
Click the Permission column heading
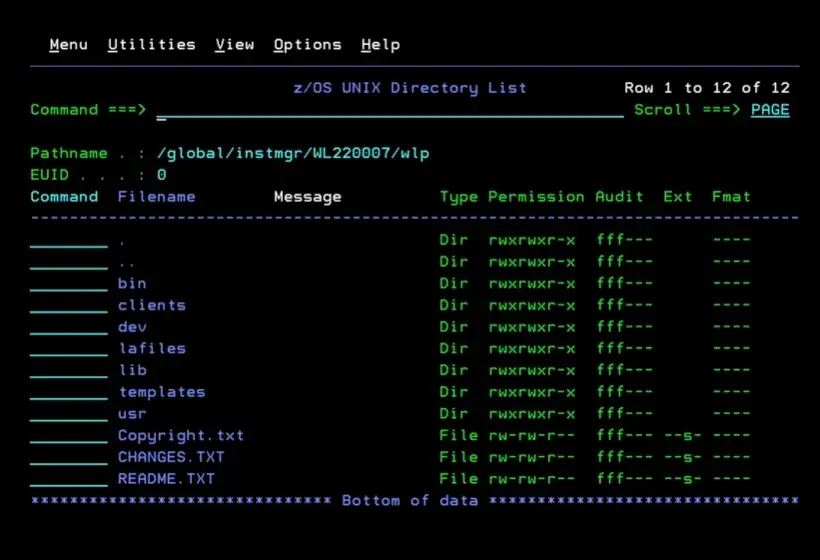pyautogui.click(x=536, y=197)
